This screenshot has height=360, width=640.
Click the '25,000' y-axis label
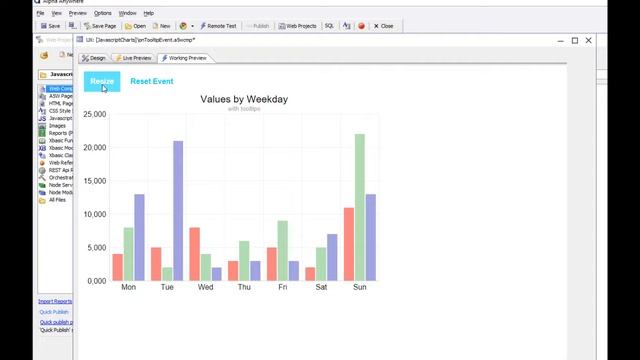click(x=95, y=114)
